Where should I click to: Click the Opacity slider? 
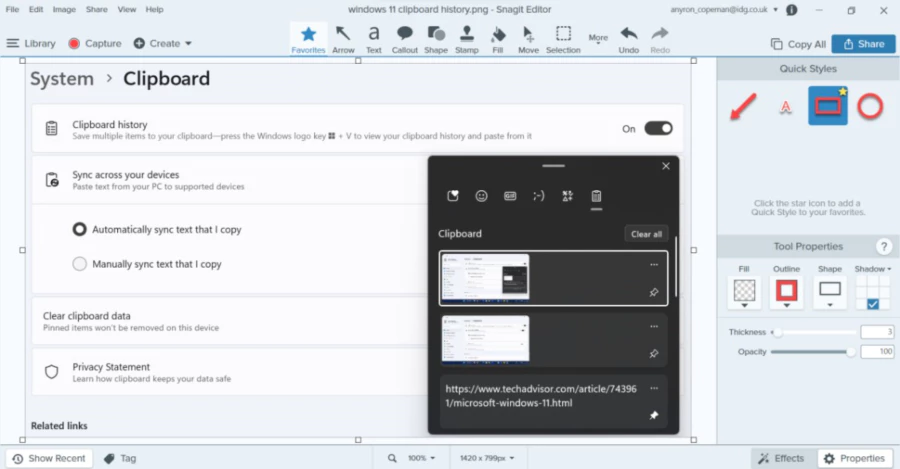815,352
